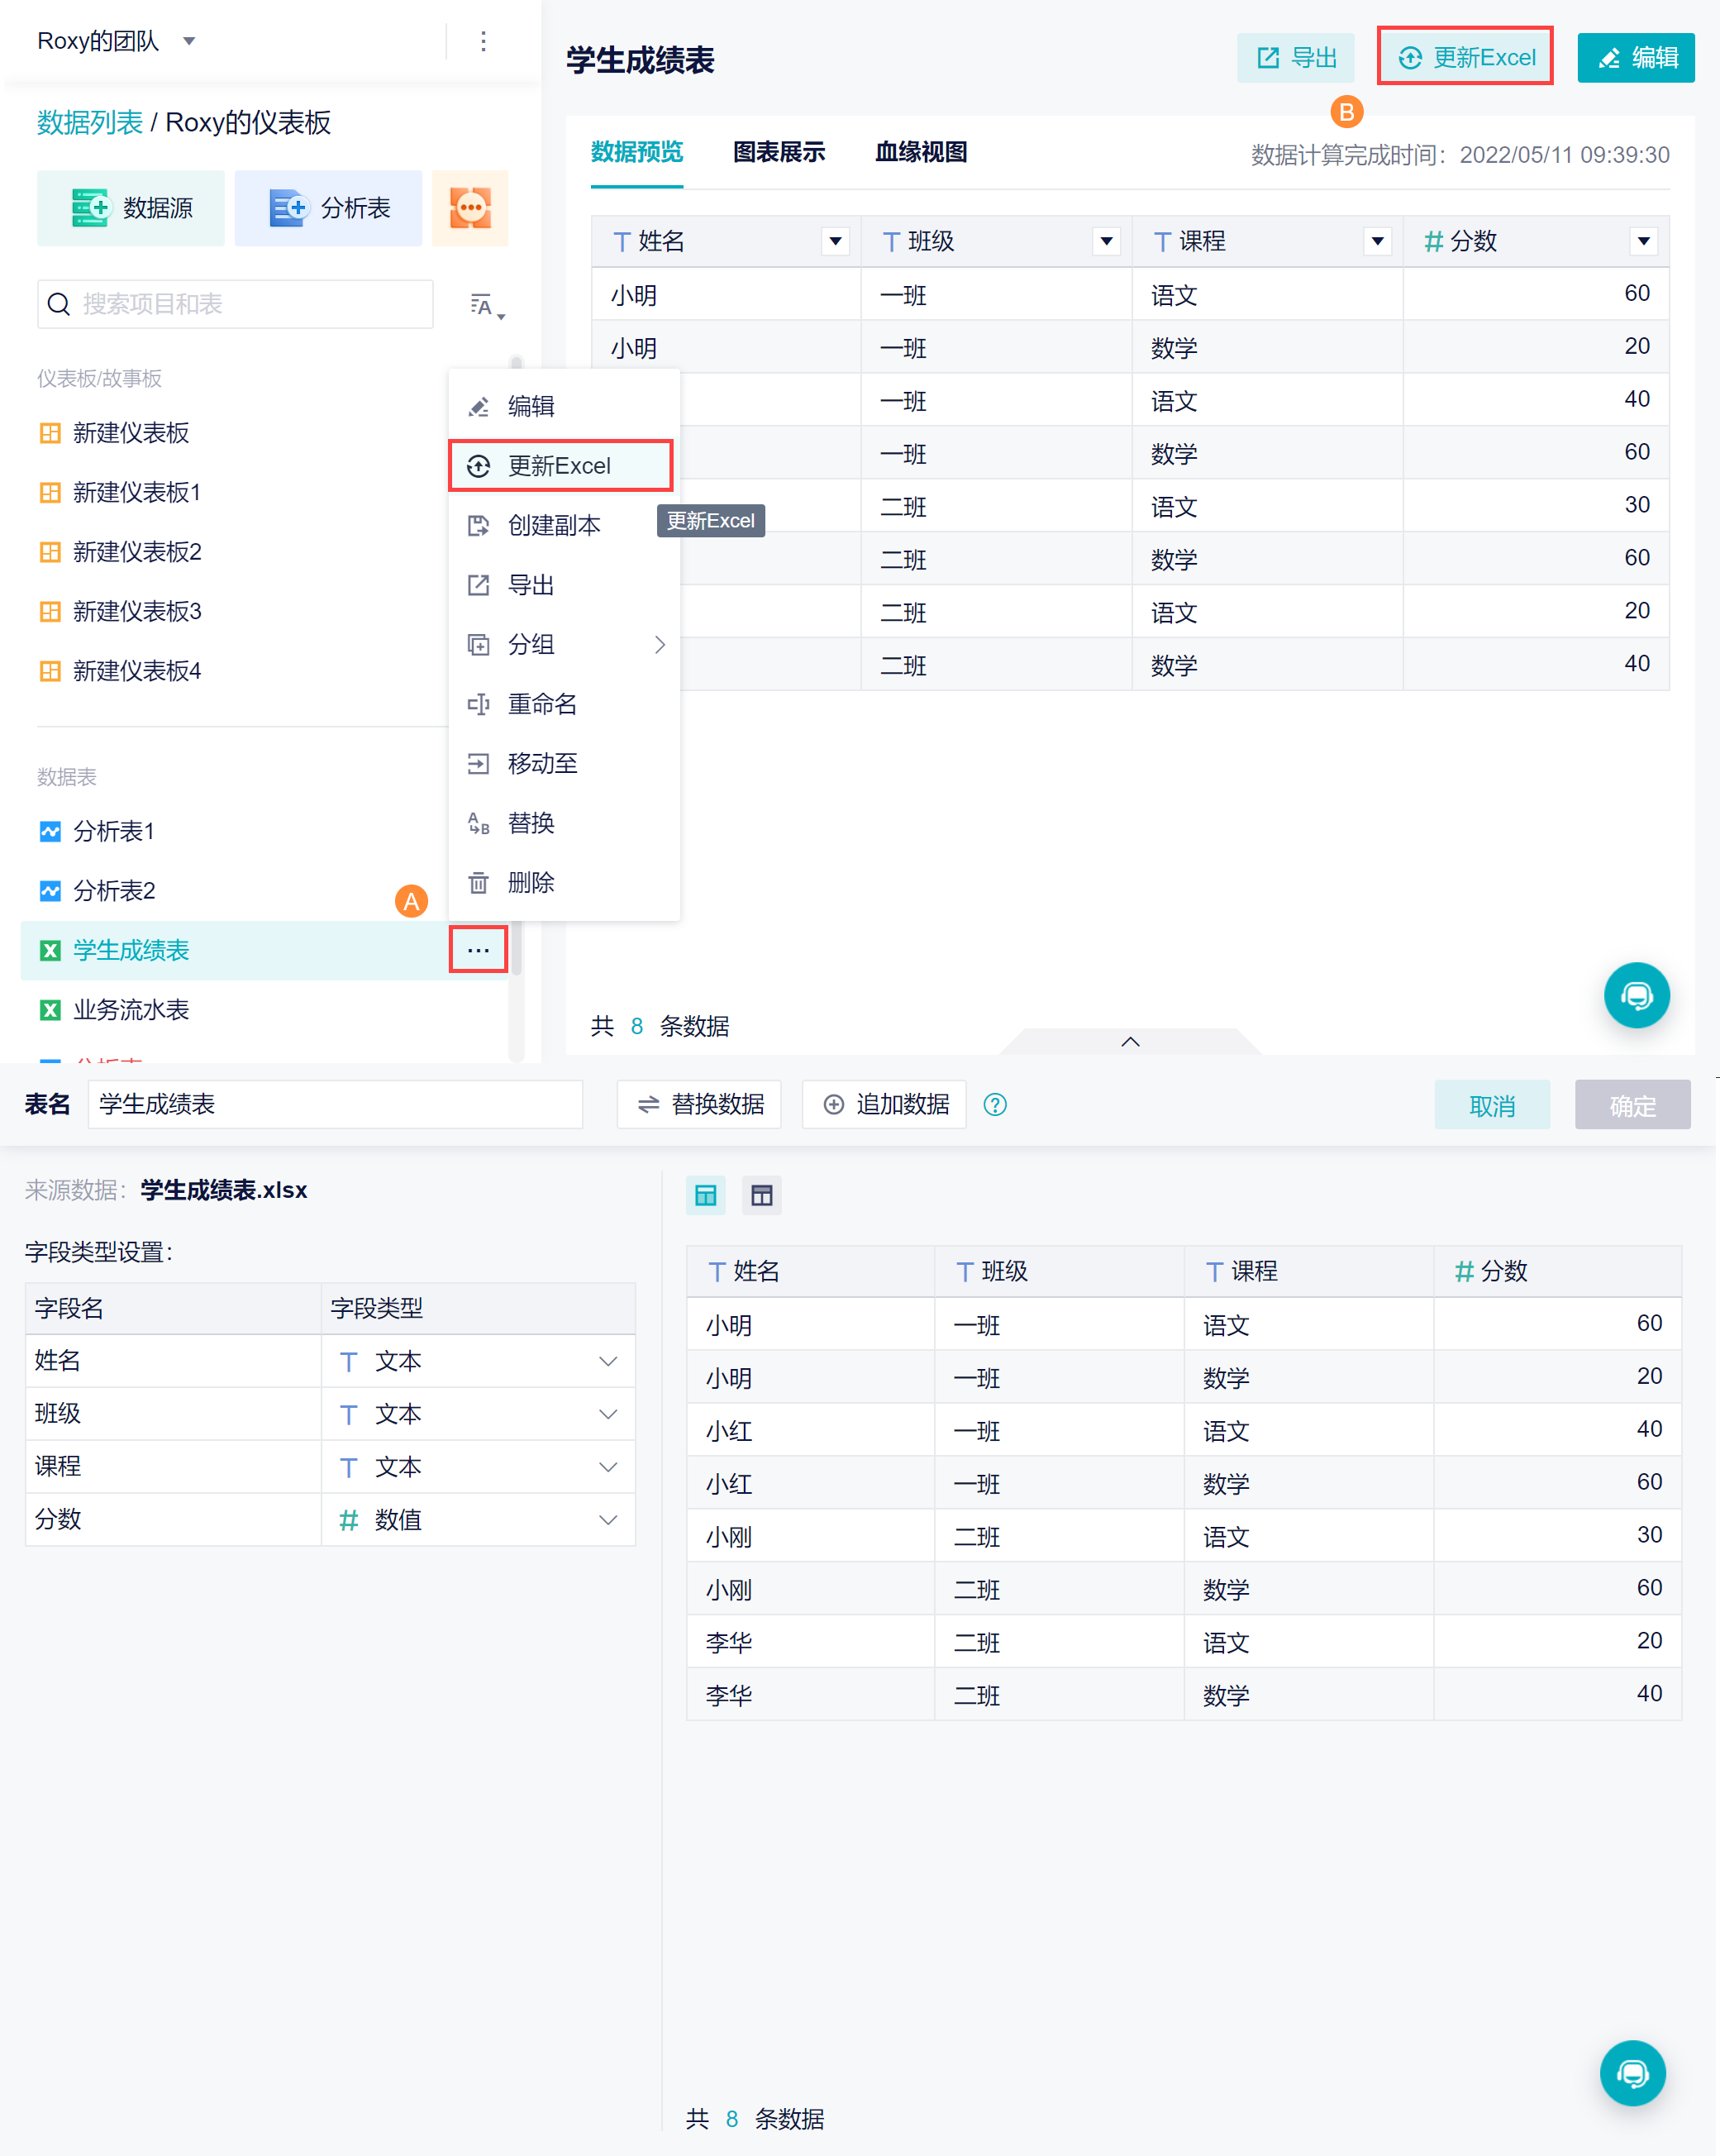
Task: Click the vertical dots team menu icon
Action: click(x=483, y=41)
